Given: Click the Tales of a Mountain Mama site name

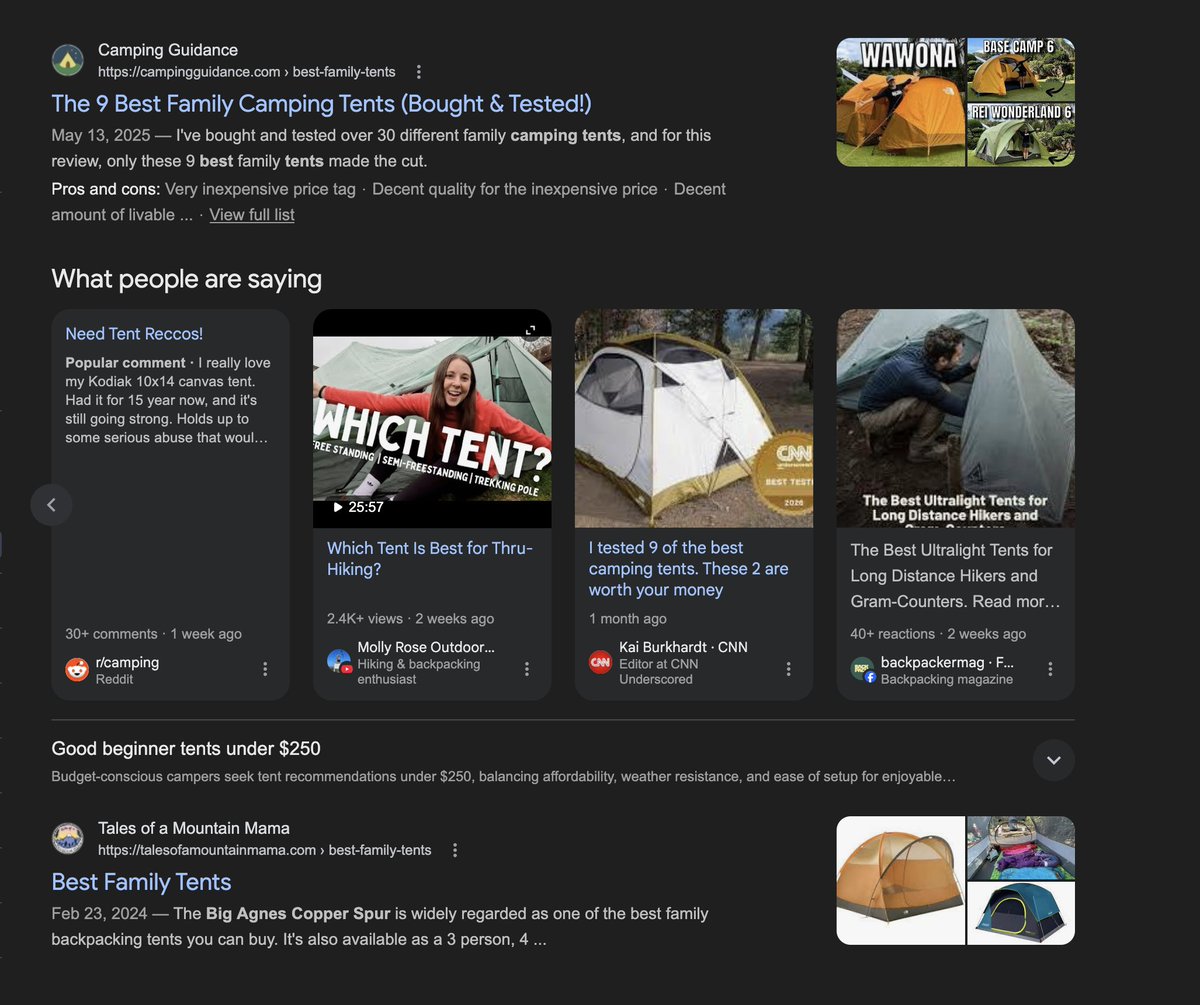Looking at the screenshot, I should coord(194,828).
